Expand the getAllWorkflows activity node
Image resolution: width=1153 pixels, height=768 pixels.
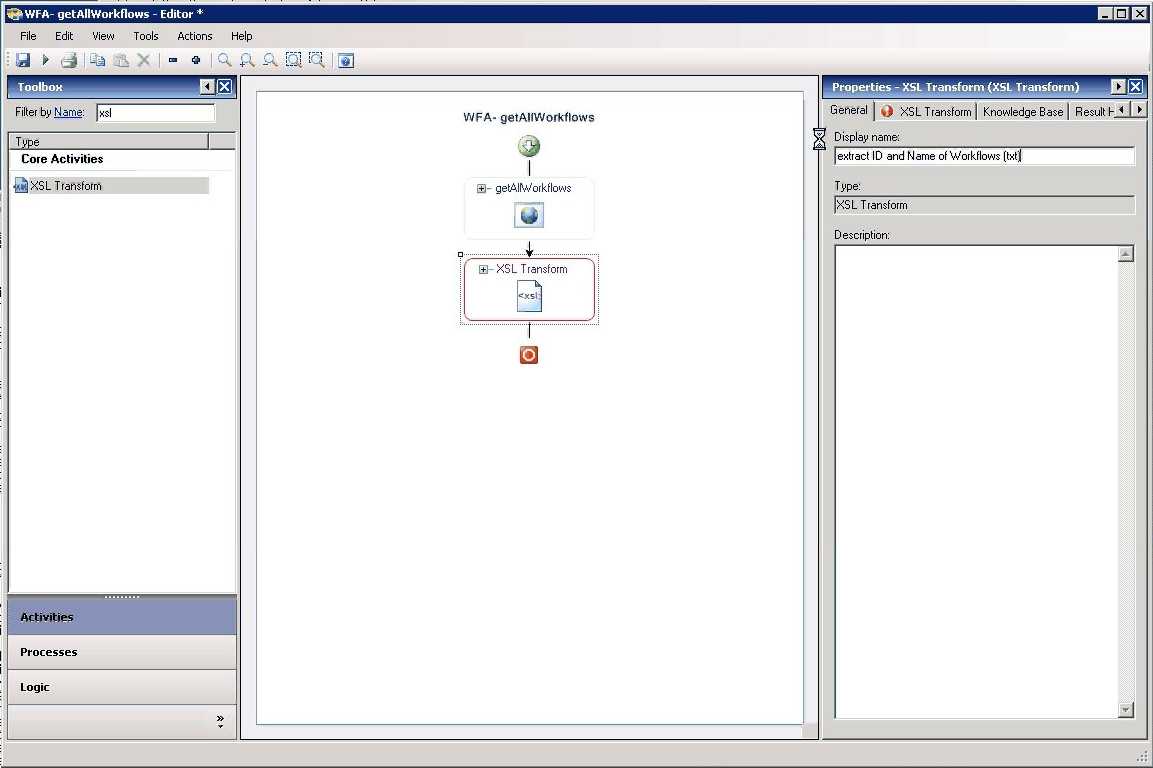[481, 188]
